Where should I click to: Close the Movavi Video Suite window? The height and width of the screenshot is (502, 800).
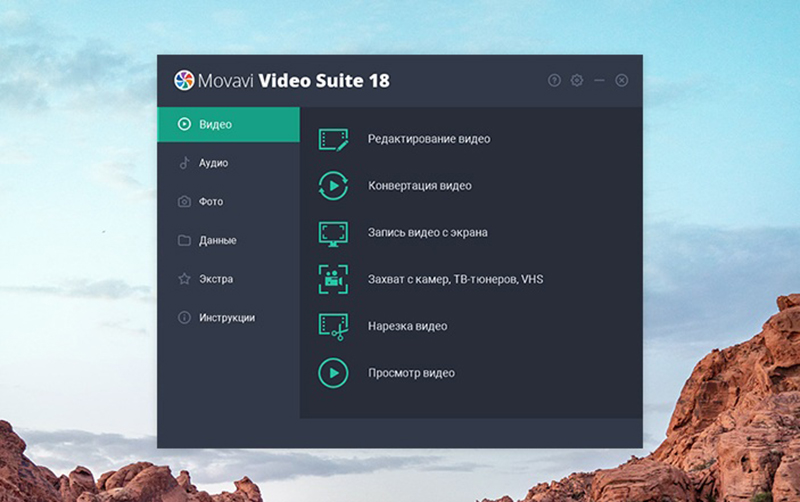click(x=622, y=80)
